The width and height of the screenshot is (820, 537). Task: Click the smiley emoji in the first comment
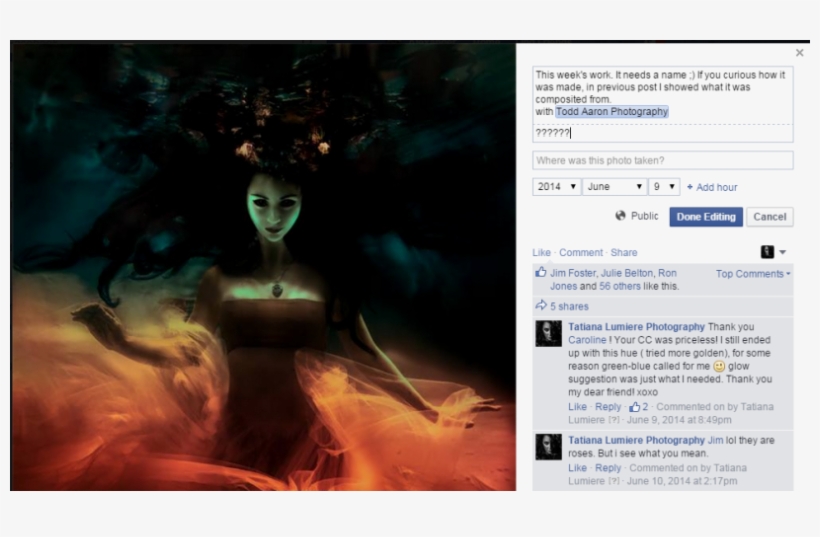(719, 367)
